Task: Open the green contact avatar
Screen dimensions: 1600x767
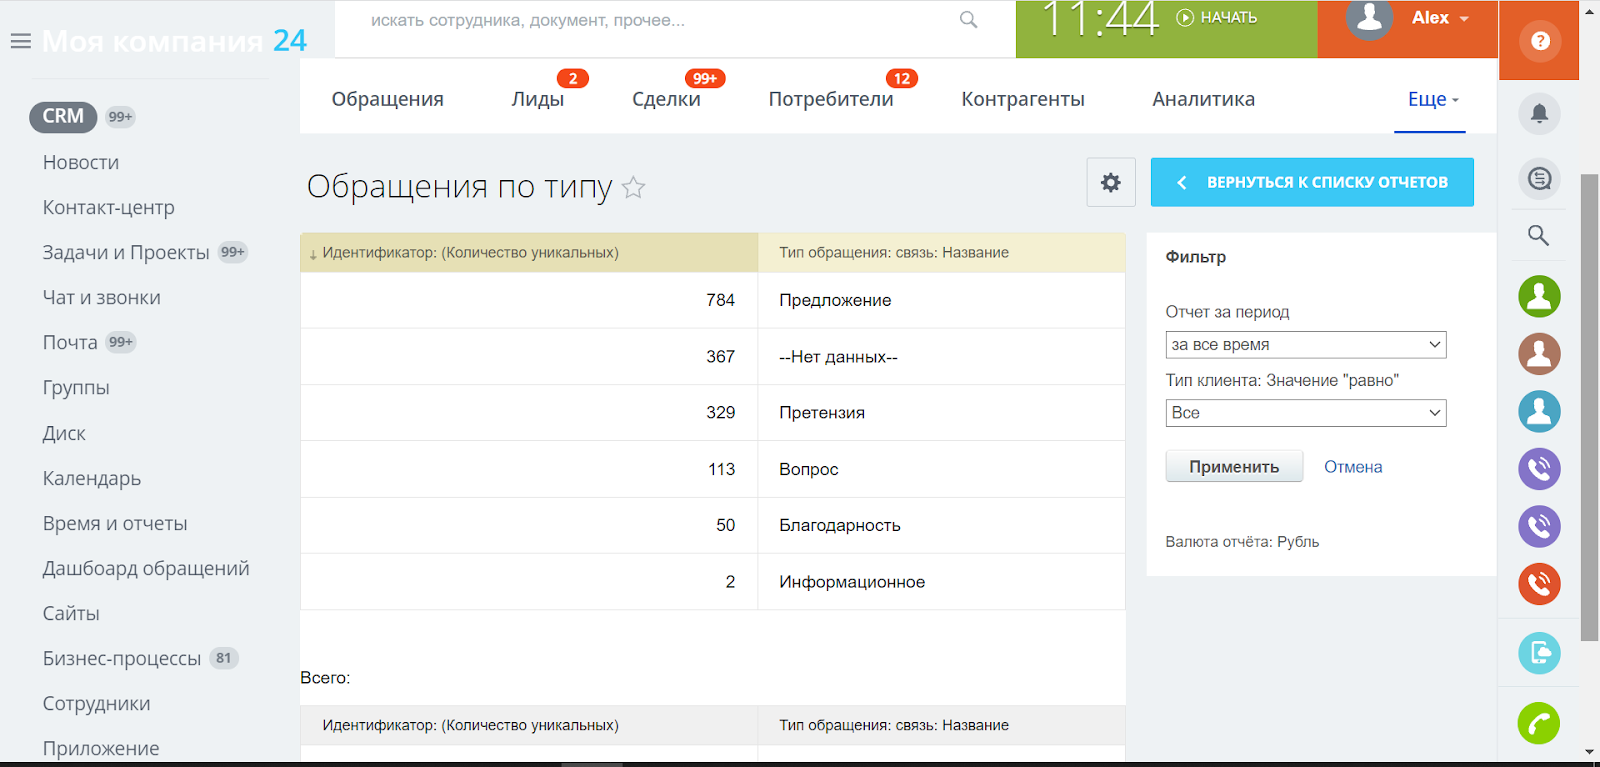Action: point(1540,296)
